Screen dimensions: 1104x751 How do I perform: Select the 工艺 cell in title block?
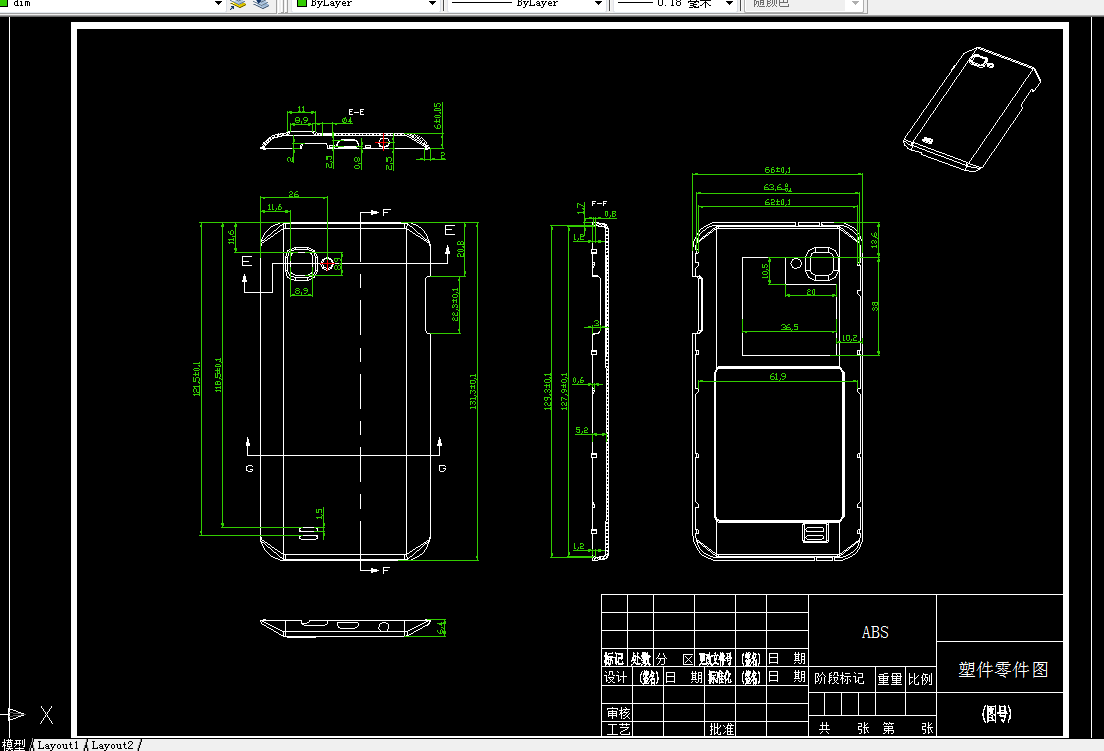[x=618, y=729]
